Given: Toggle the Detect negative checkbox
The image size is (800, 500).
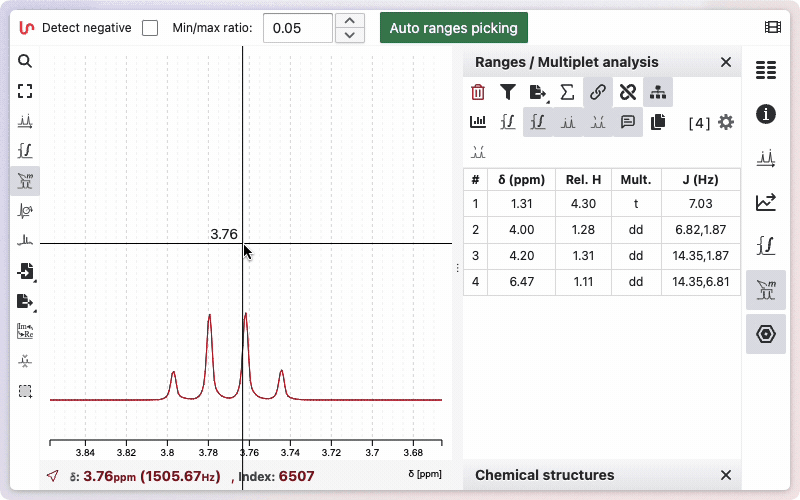Looking at the screenshot, I should pyautogui.click(x=150, y=28).
